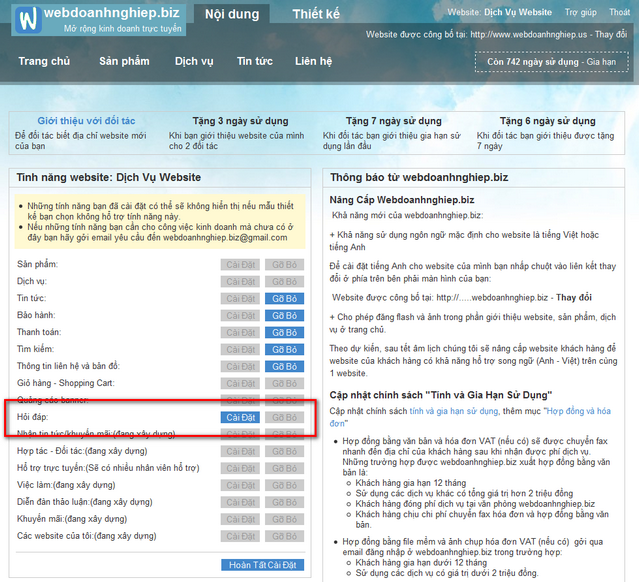Open Giới thiệu với đối tác link
This screenshot has height=582, width=639.
[x=86, y=121]
